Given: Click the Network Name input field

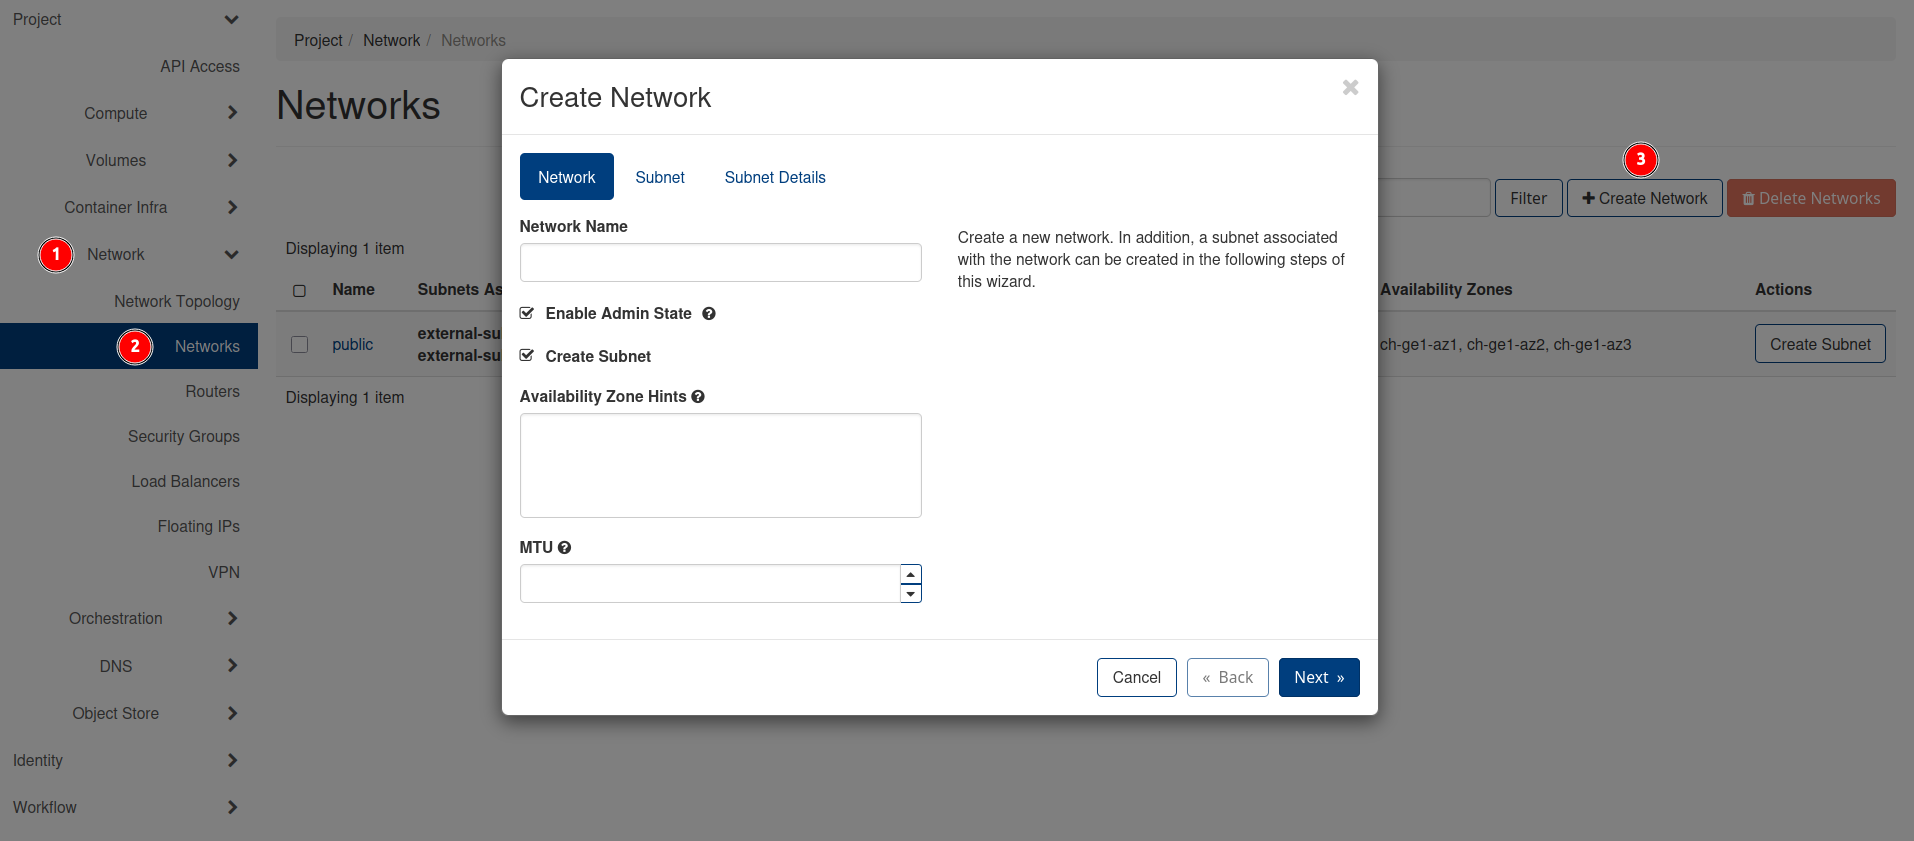Looking at the screenshot, I should [720, 262].
